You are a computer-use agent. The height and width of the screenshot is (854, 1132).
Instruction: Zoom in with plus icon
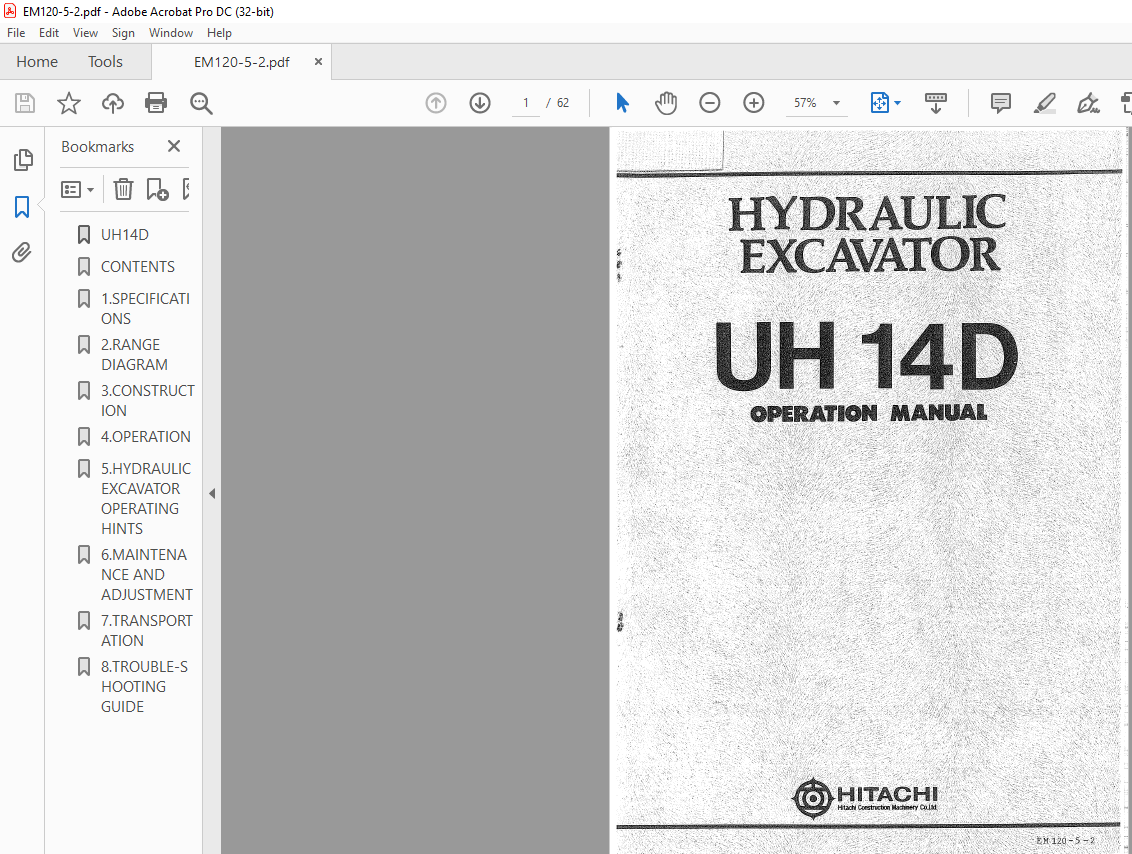tap(754, 103)
